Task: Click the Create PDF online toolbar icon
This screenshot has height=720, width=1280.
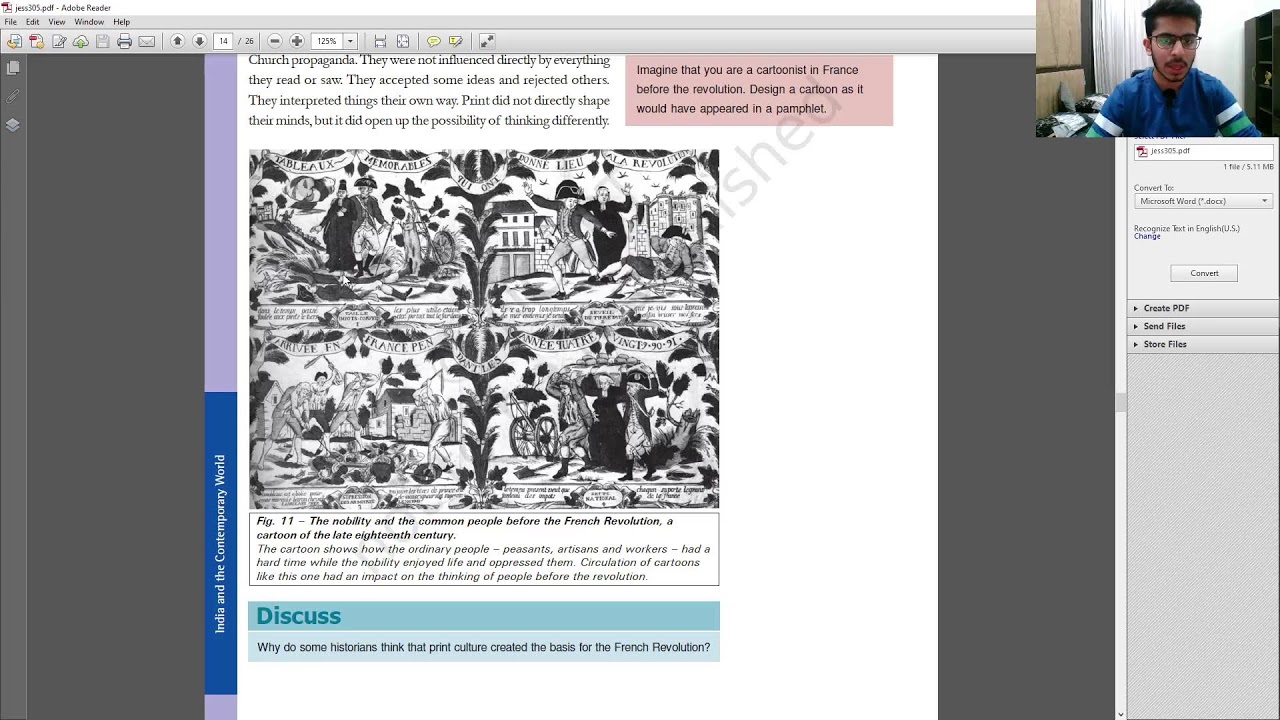Action: tap(36, 41)
